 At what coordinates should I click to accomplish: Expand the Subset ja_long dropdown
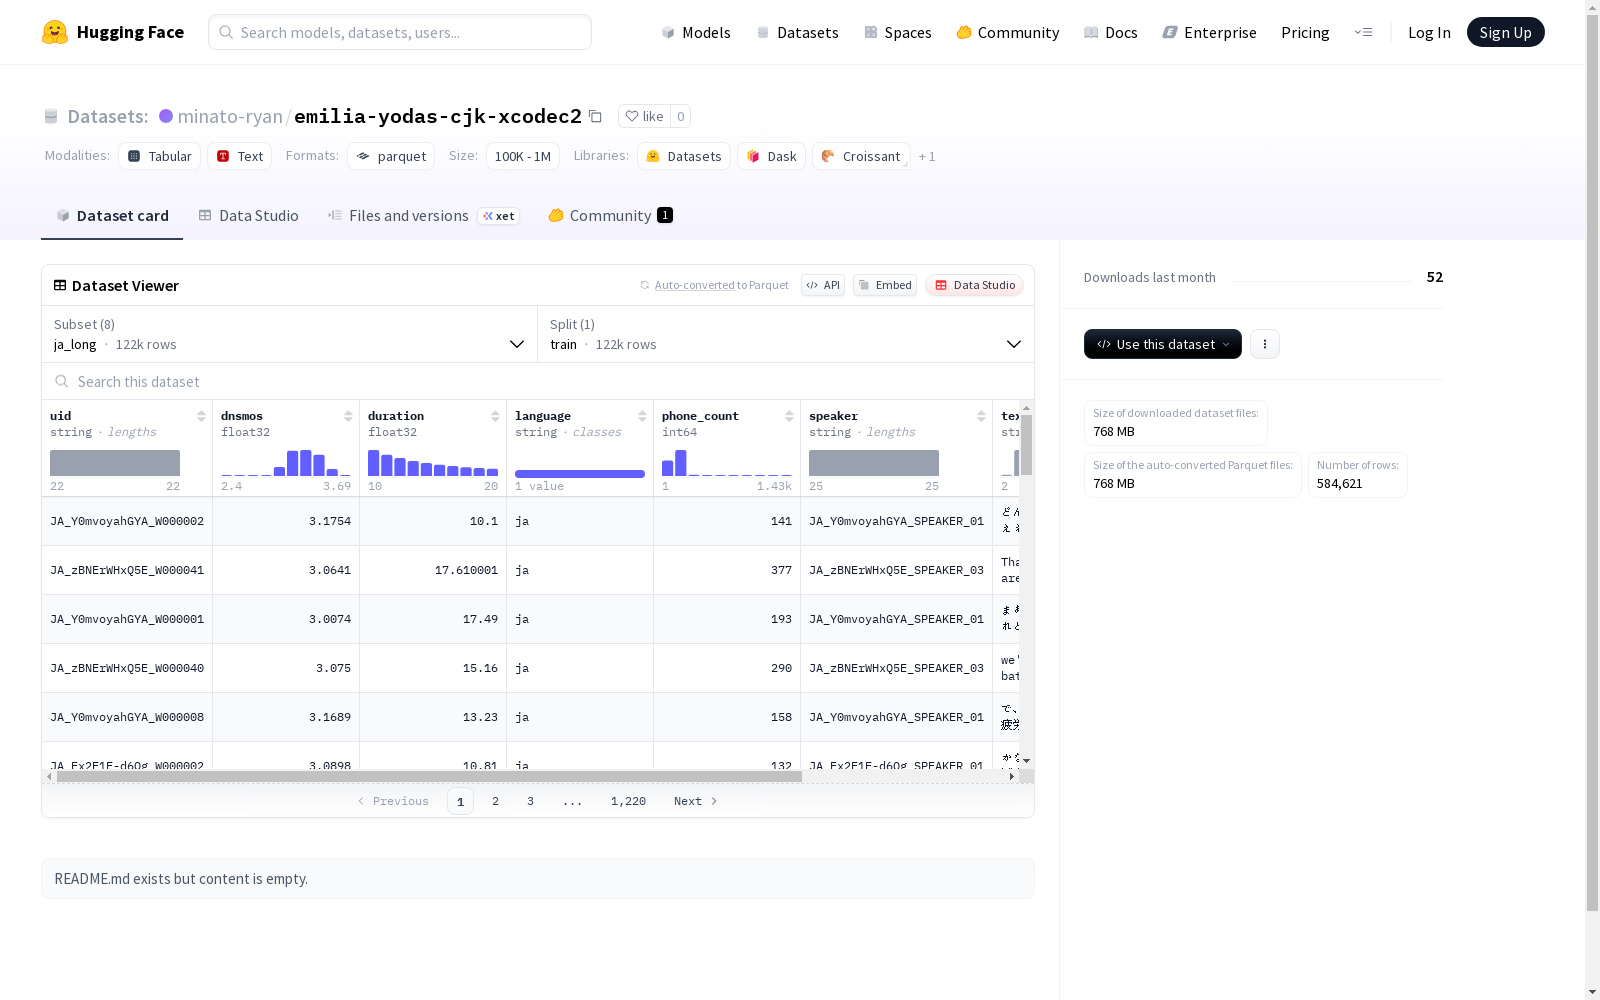pyautogui.click(x=290, y=334)
